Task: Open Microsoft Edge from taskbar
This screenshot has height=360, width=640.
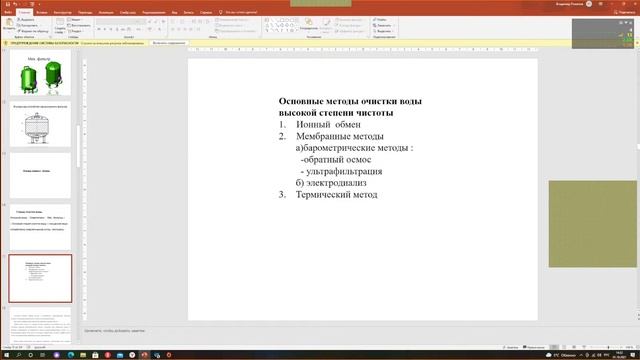Action: coord(71,355)
